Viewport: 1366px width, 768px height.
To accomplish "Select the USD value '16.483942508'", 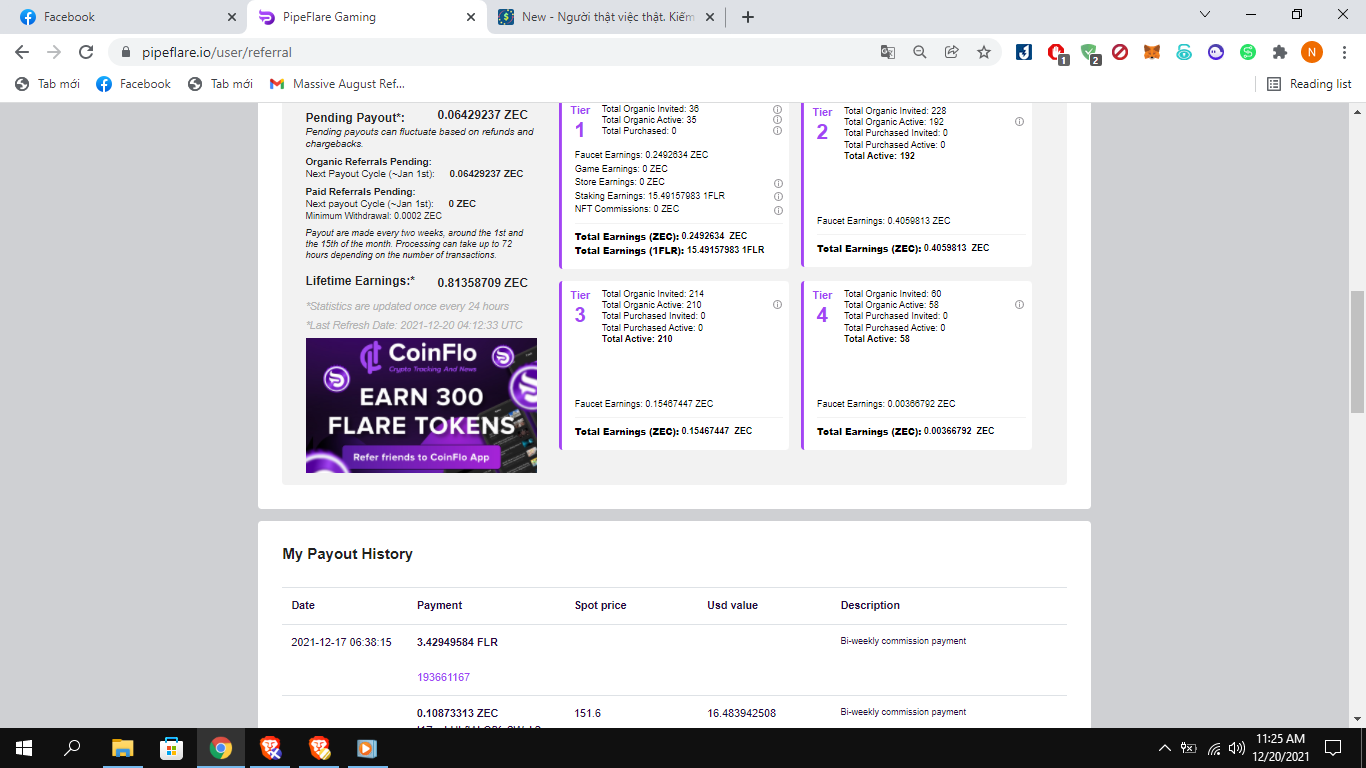I will coord(741,713).
